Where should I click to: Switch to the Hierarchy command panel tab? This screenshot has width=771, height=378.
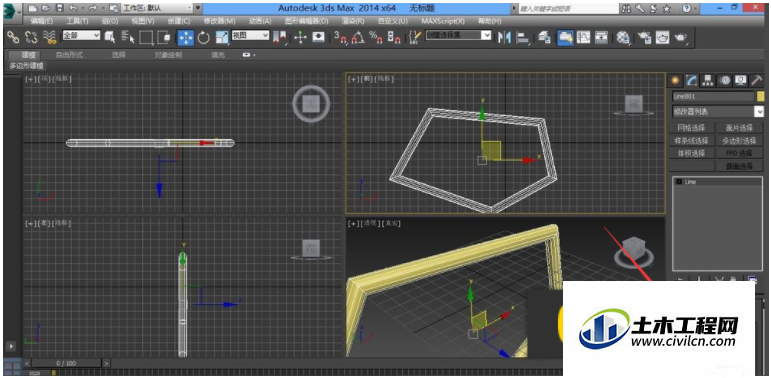(x=708, y=80)
